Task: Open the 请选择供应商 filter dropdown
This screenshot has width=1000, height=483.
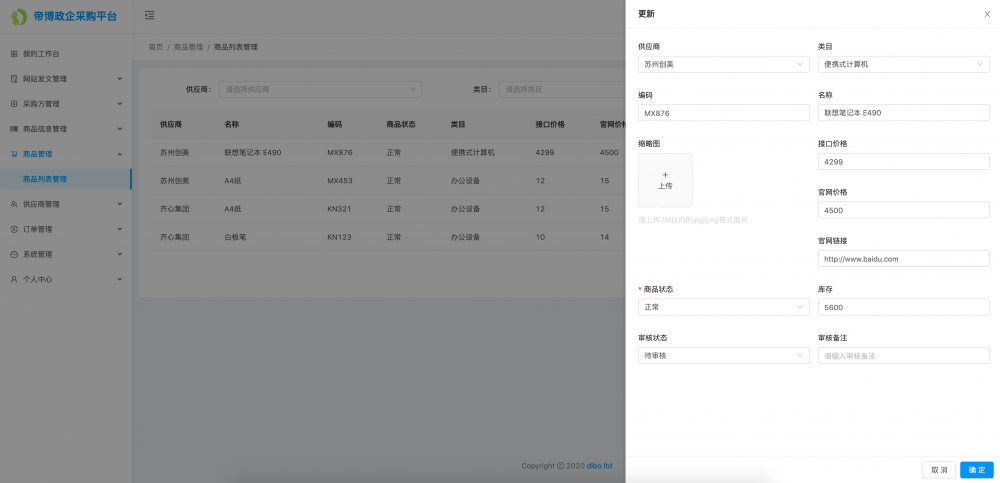Action: coord(320,89)
